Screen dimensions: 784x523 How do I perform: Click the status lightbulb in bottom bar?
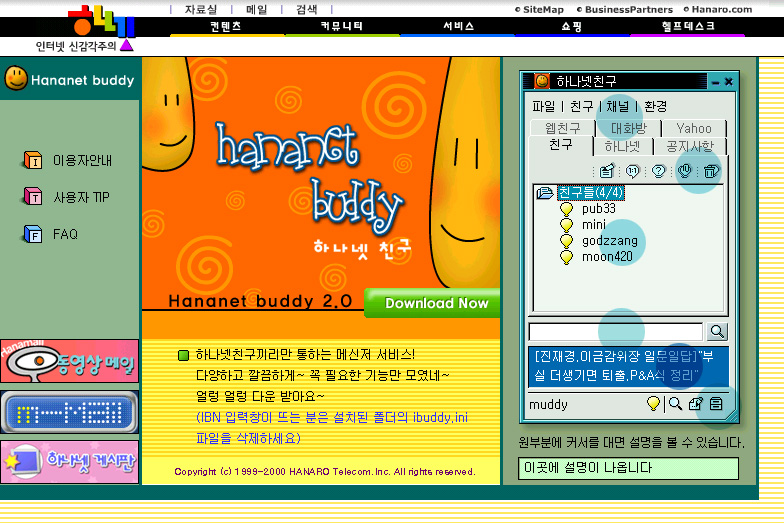pyautogui.click(x=653, y=404)
